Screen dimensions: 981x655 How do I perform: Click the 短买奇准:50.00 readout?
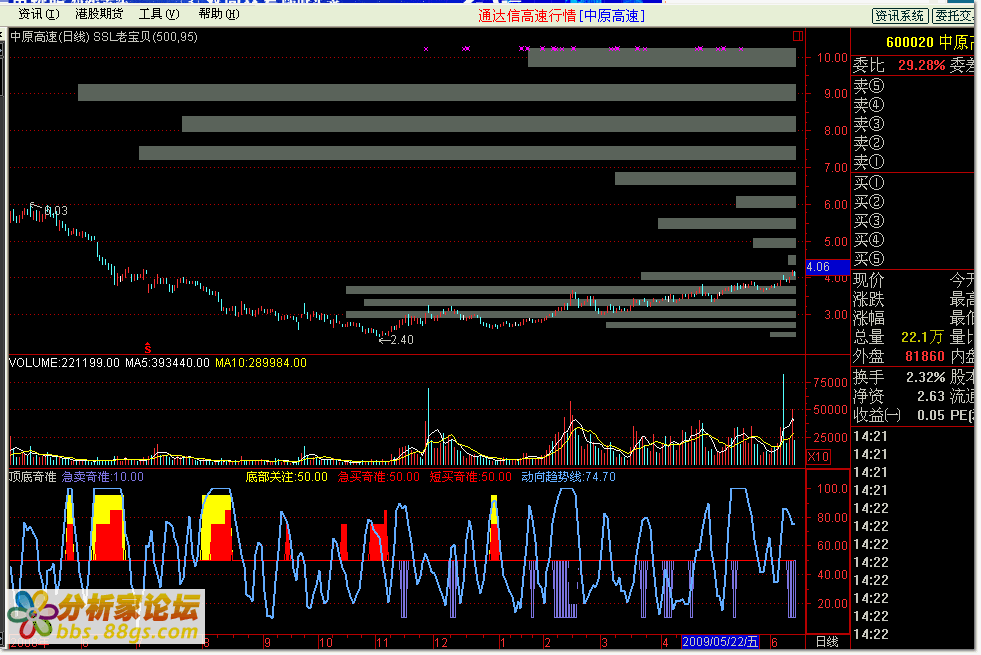(470, 477)
